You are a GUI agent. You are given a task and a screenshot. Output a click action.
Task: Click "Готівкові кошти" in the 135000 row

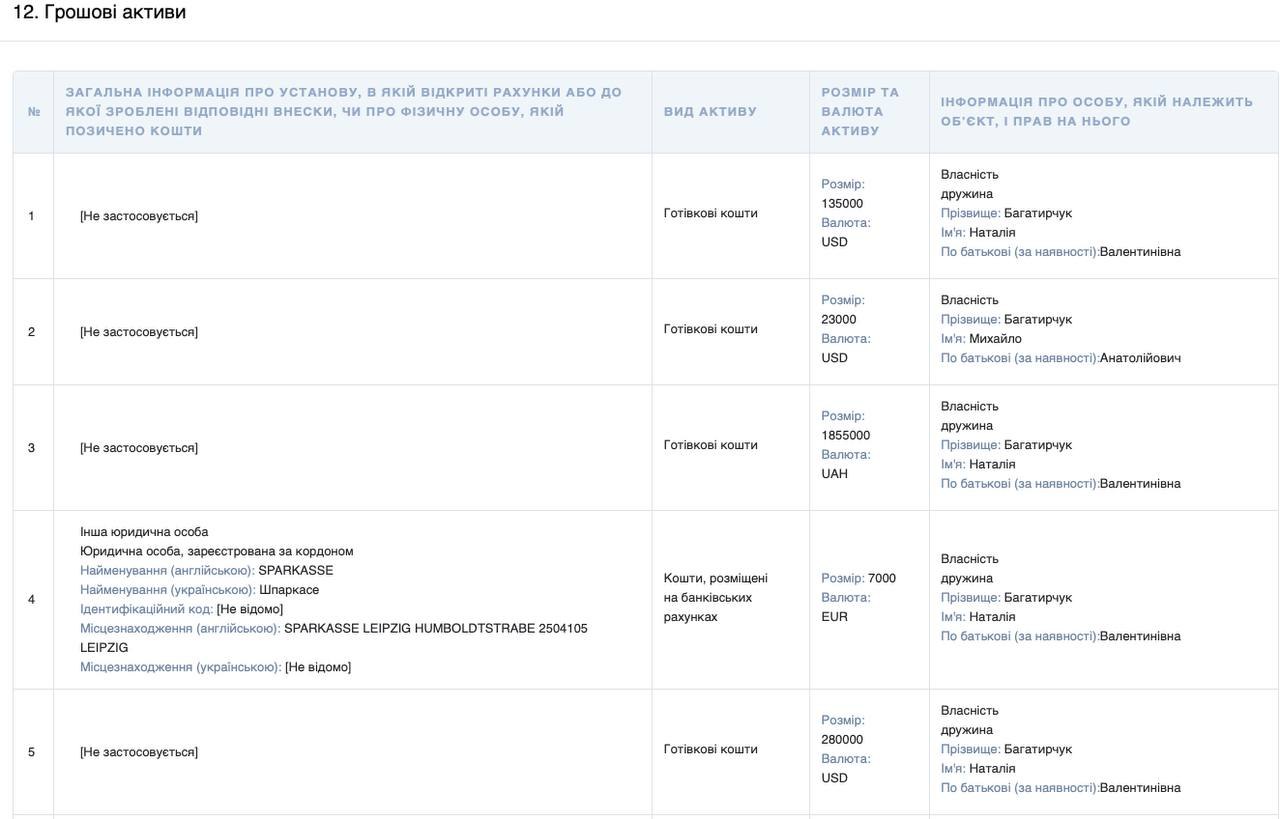711,213
